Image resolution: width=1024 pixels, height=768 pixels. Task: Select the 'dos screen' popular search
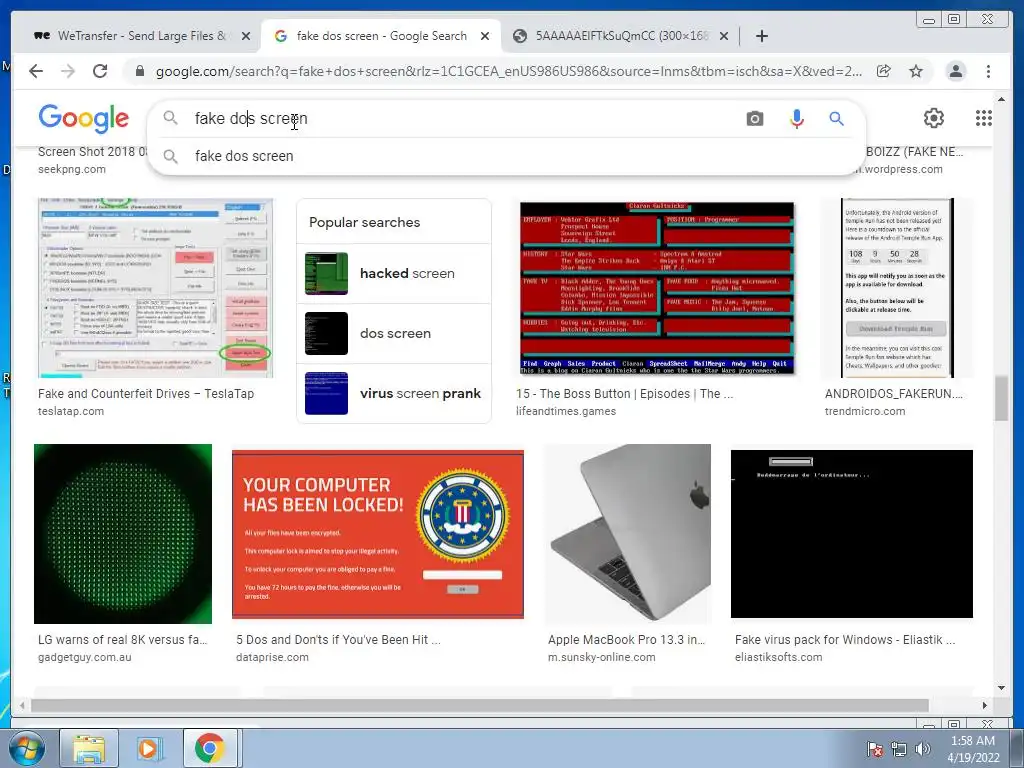pyautogui.click(x=394, y=334)
